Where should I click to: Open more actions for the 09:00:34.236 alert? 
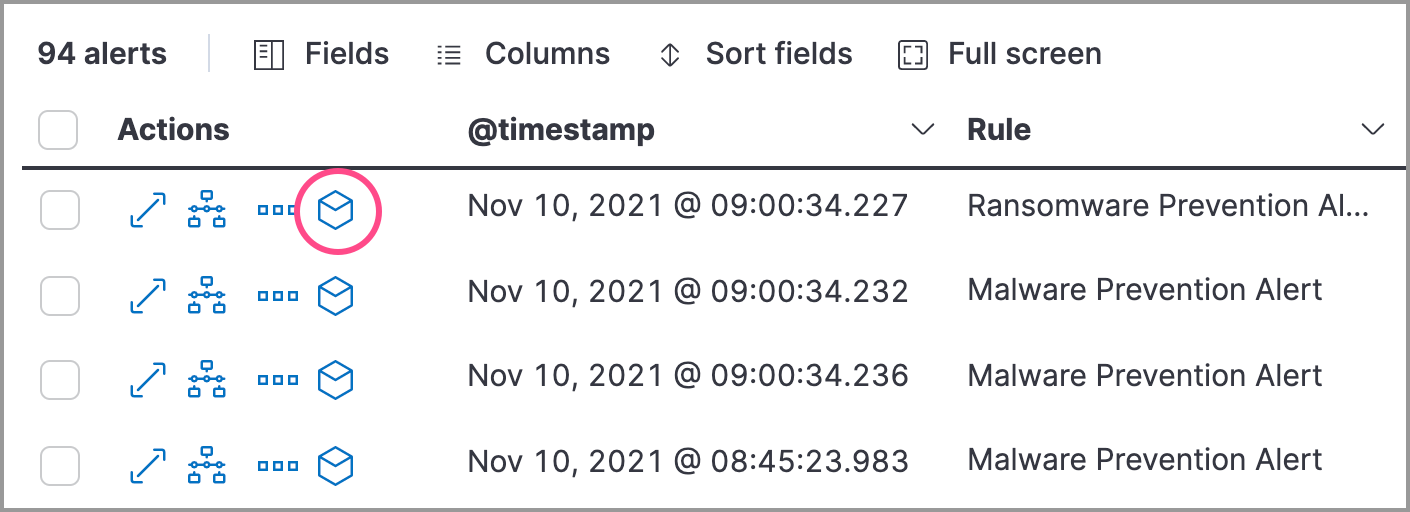[x=278, y=380]
